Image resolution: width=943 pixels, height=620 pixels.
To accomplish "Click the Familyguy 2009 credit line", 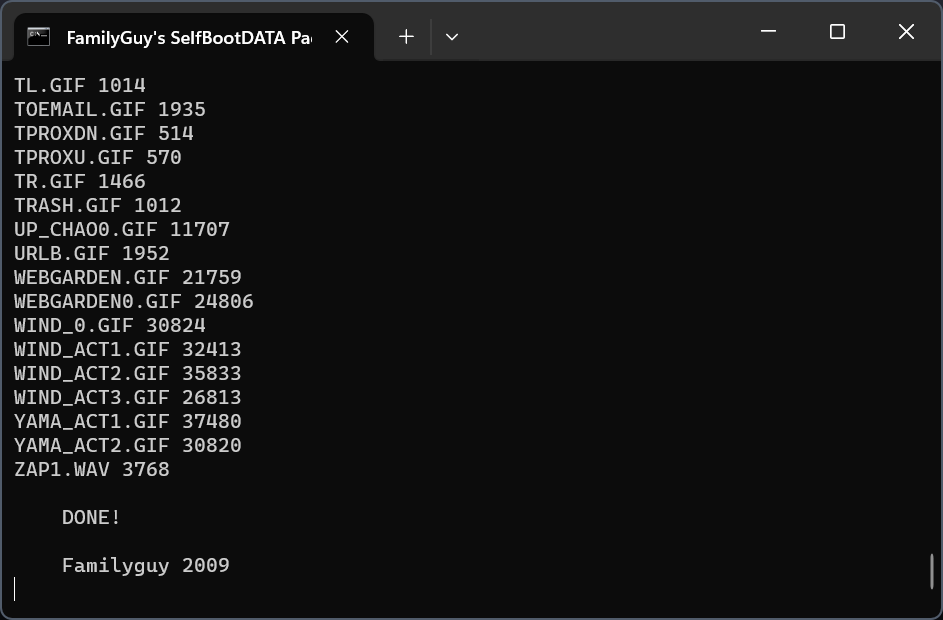I will [145, 565].
